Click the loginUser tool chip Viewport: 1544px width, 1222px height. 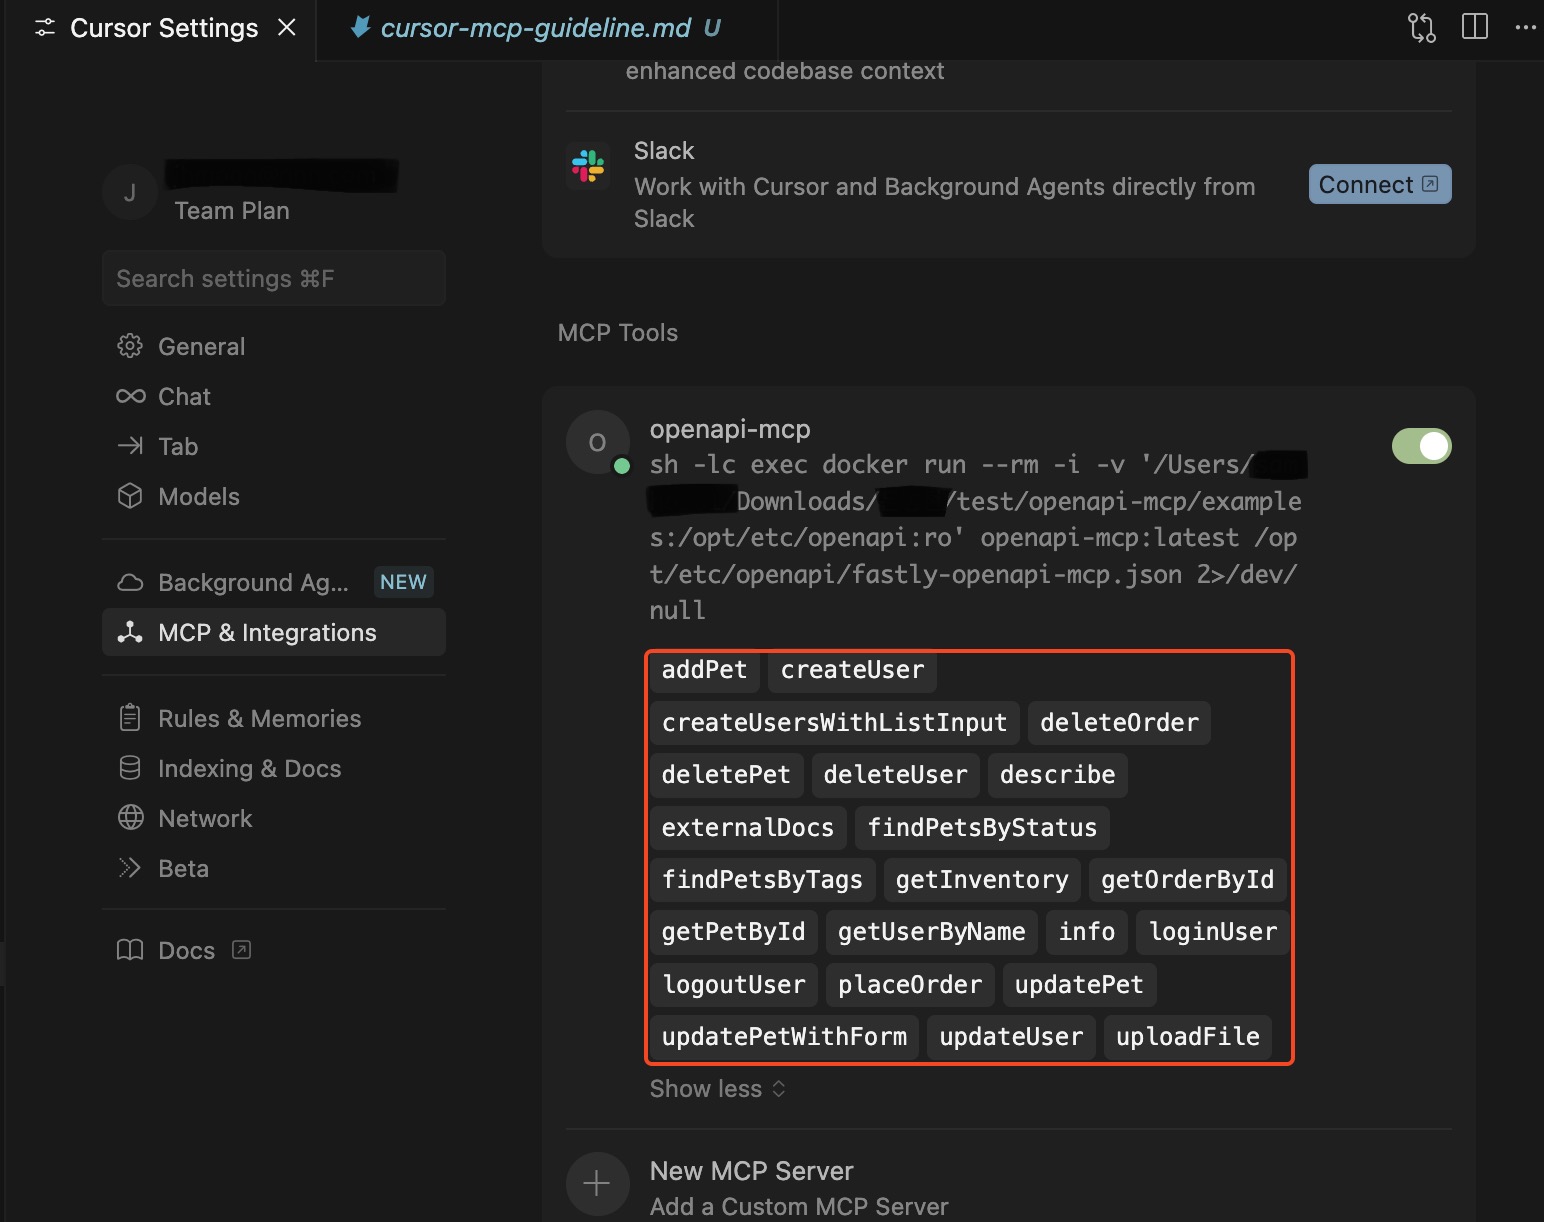[x=1213, y=932]
